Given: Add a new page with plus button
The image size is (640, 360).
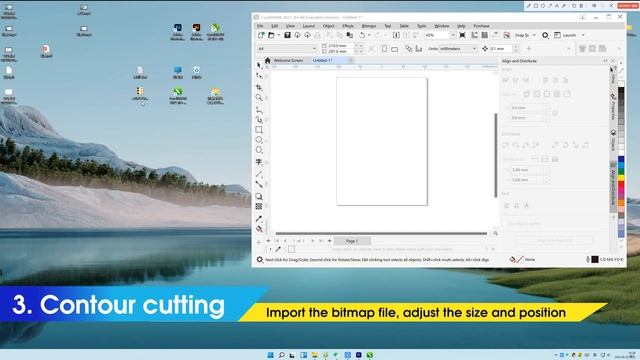Looking at the screenshot, I should 329,241.
